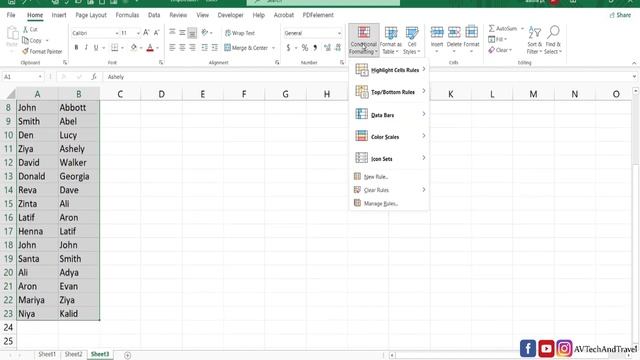The height and width of the screenshot is (360, 640).
Task: Expand the AutoSum dropdown arrow
Action: pyautogui.click(x=522, y=29)
